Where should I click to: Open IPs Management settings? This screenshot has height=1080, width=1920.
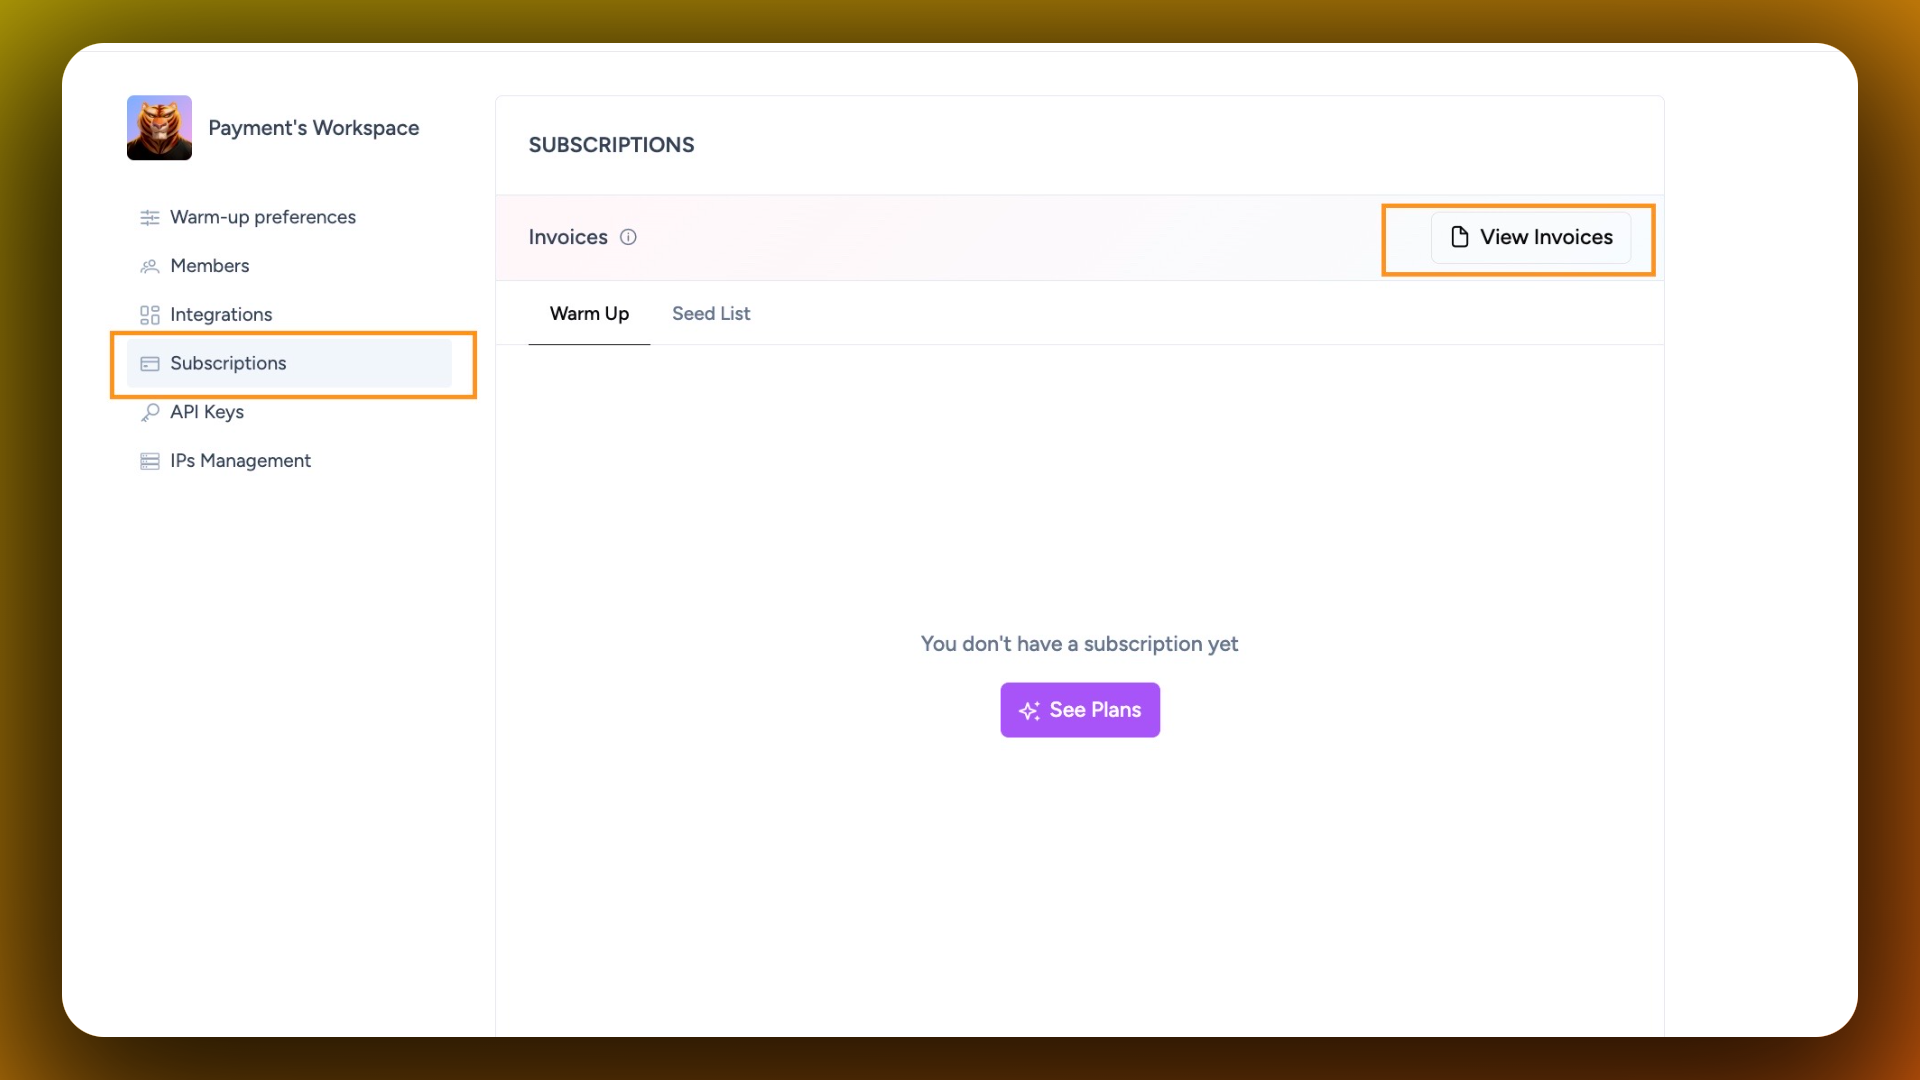coord(240,461)
